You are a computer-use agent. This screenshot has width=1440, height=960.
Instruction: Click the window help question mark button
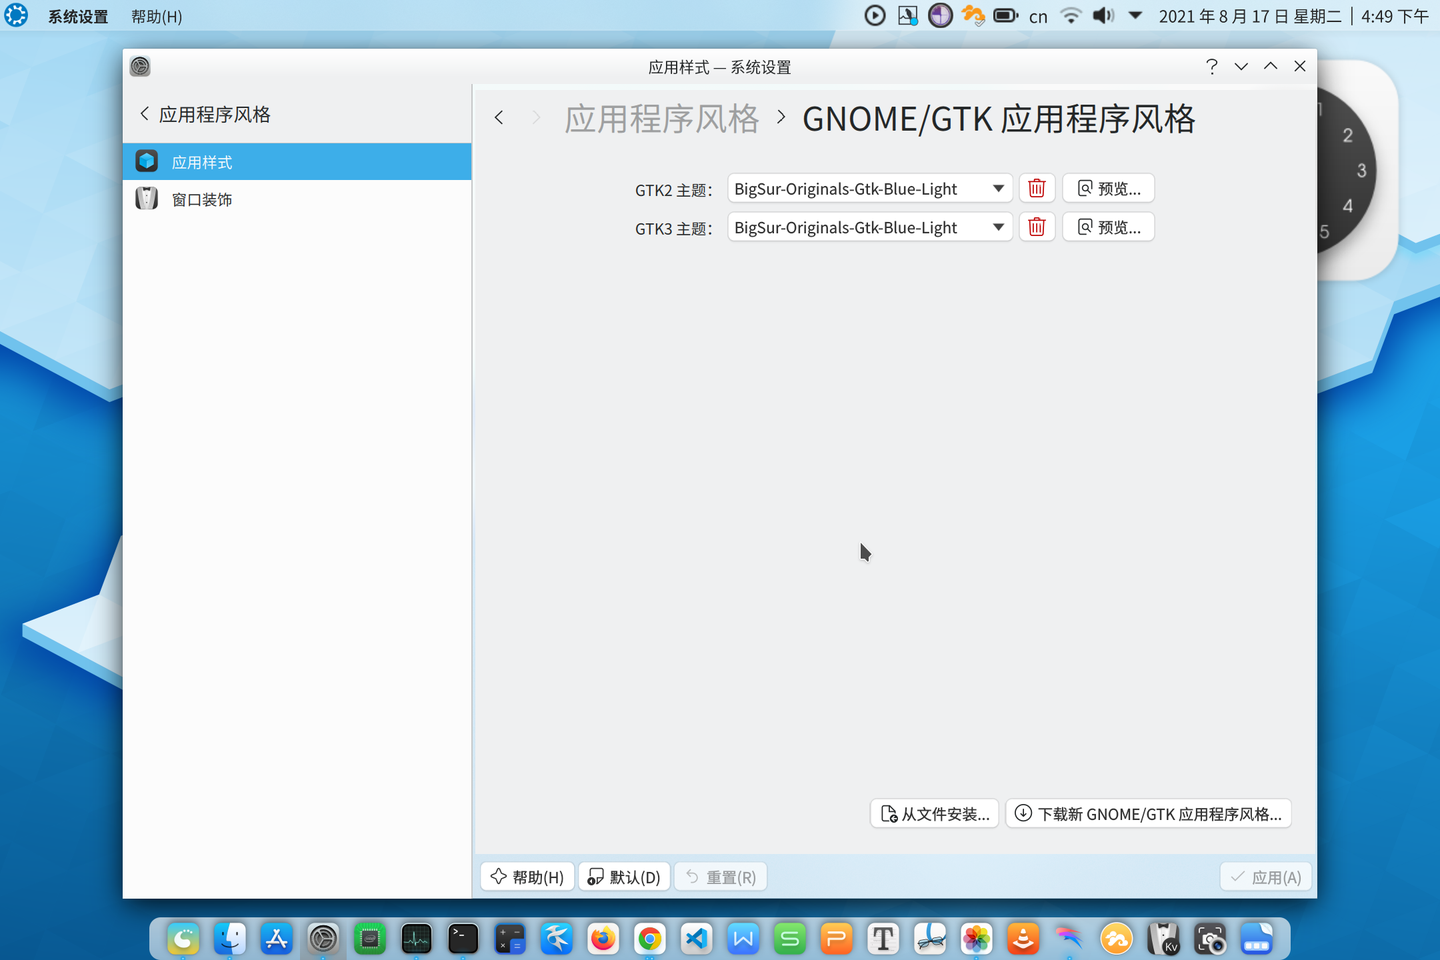1211,66
